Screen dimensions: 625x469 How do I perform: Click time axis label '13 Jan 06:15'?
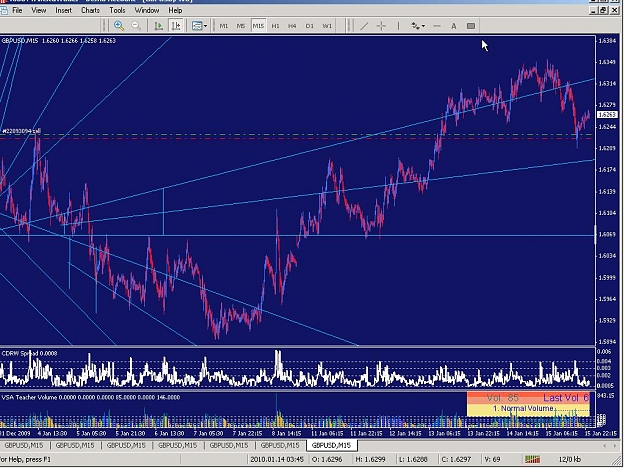coord(444,434)
